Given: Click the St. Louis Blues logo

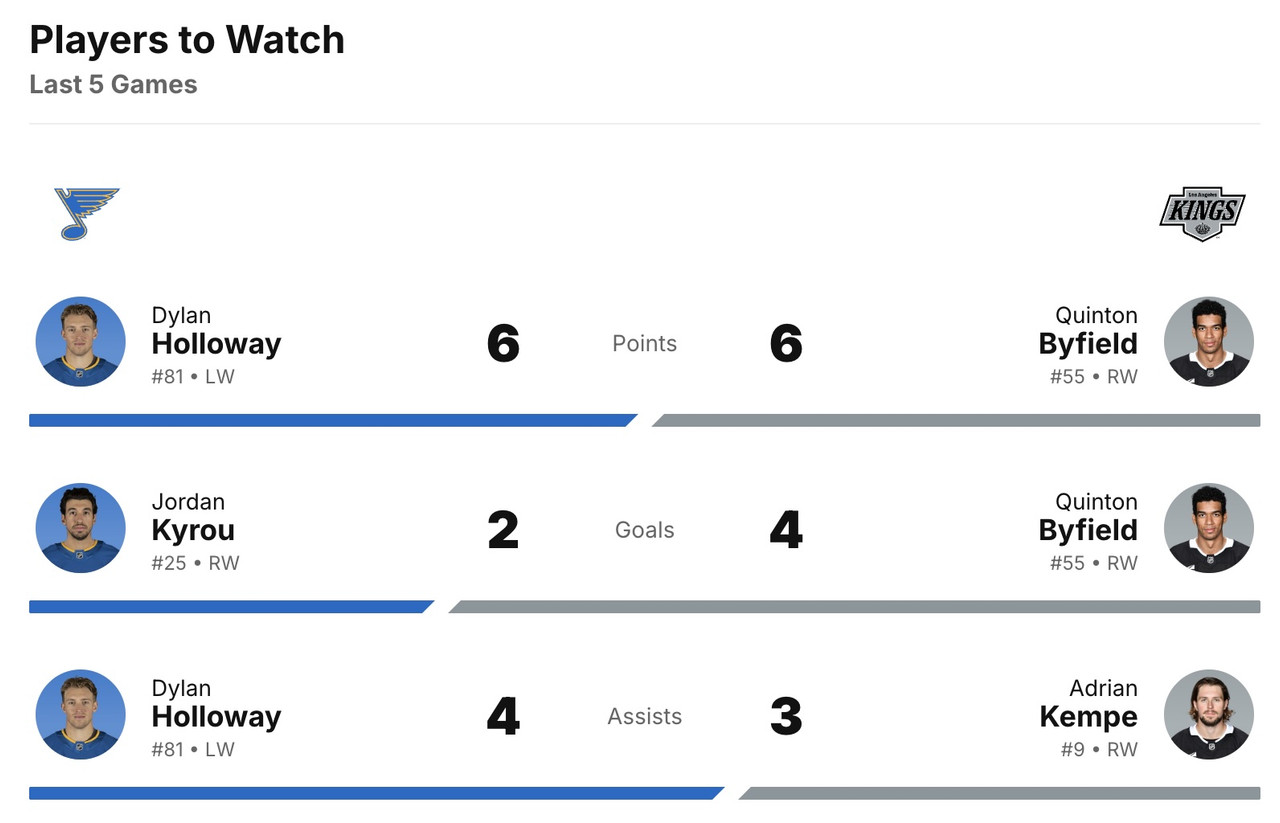Looking at the screenshot, I should 86,213.
